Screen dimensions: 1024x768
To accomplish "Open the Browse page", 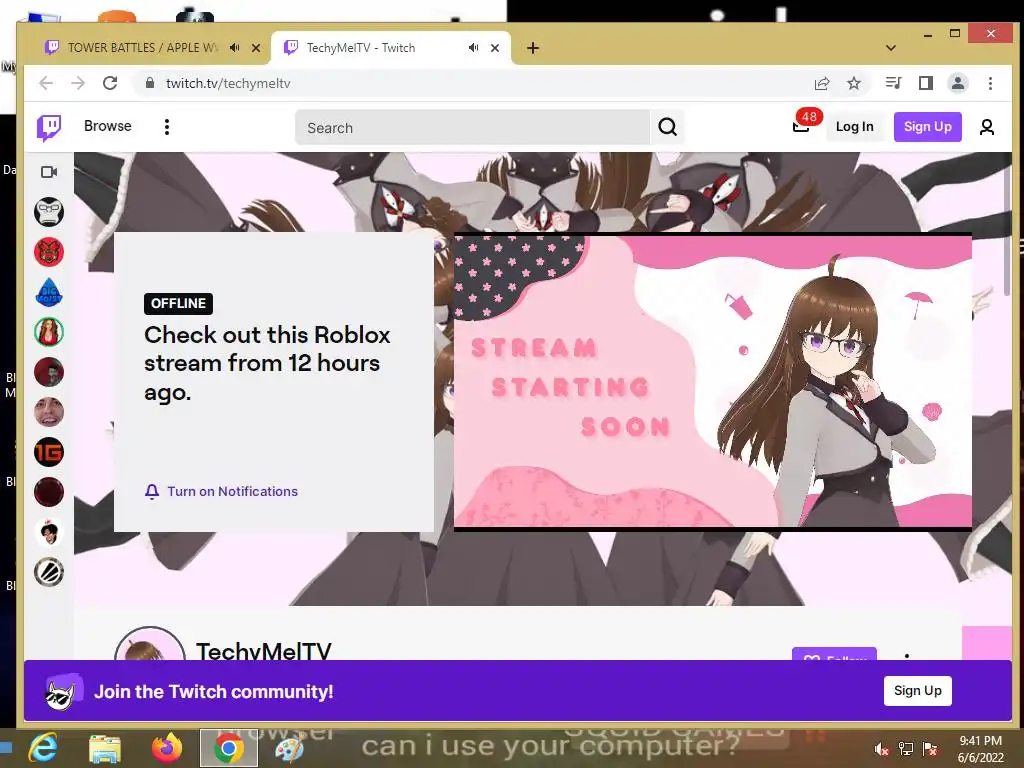I will click(x=108, y=126).
